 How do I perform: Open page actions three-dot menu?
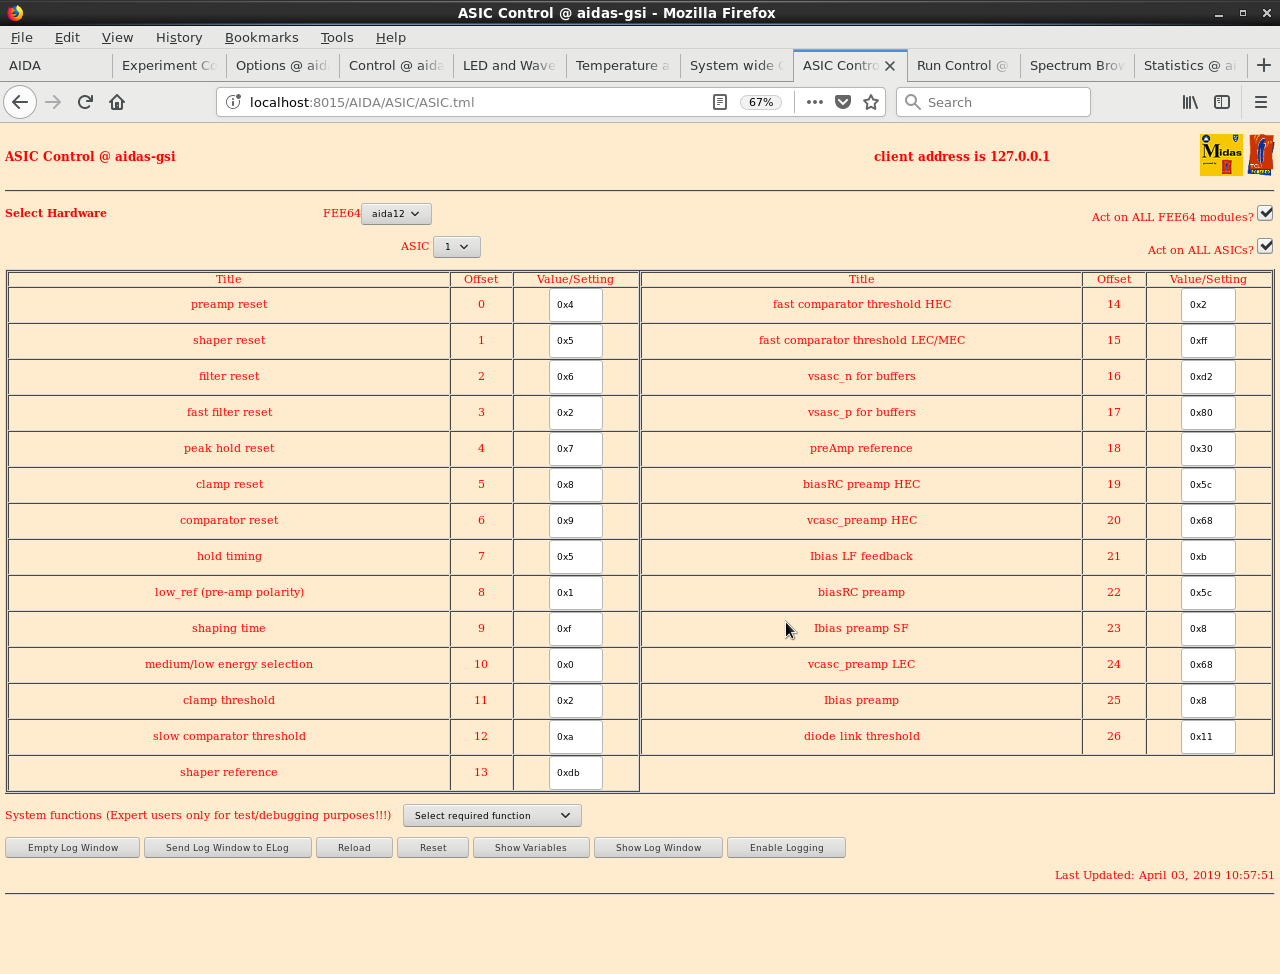[815, 102]
